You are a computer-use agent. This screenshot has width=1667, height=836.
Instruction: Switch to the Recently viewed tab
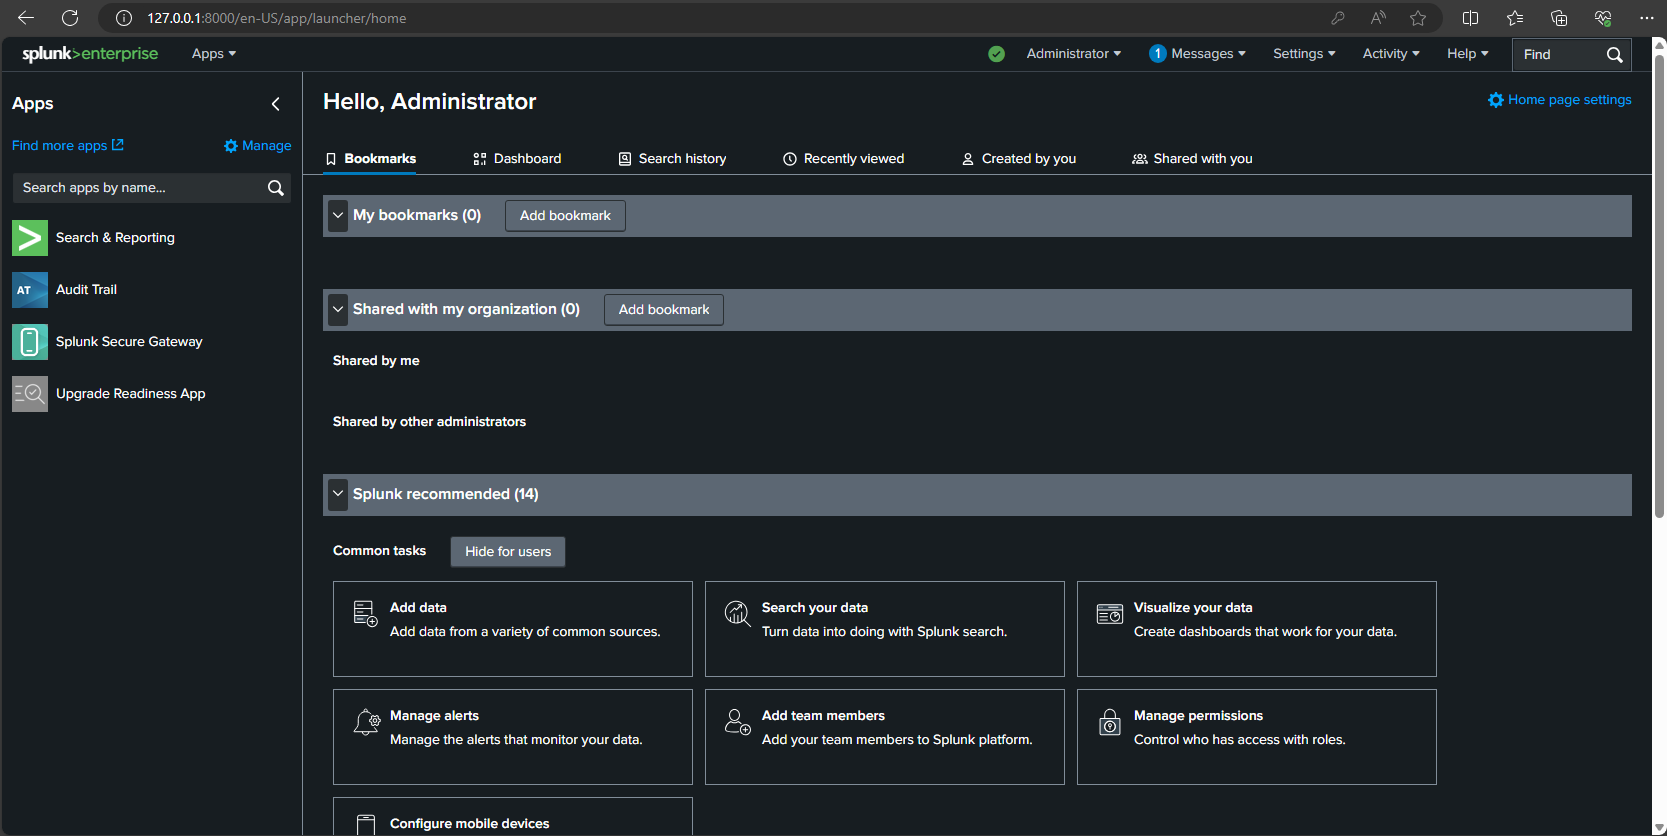[x=843, y=159]
